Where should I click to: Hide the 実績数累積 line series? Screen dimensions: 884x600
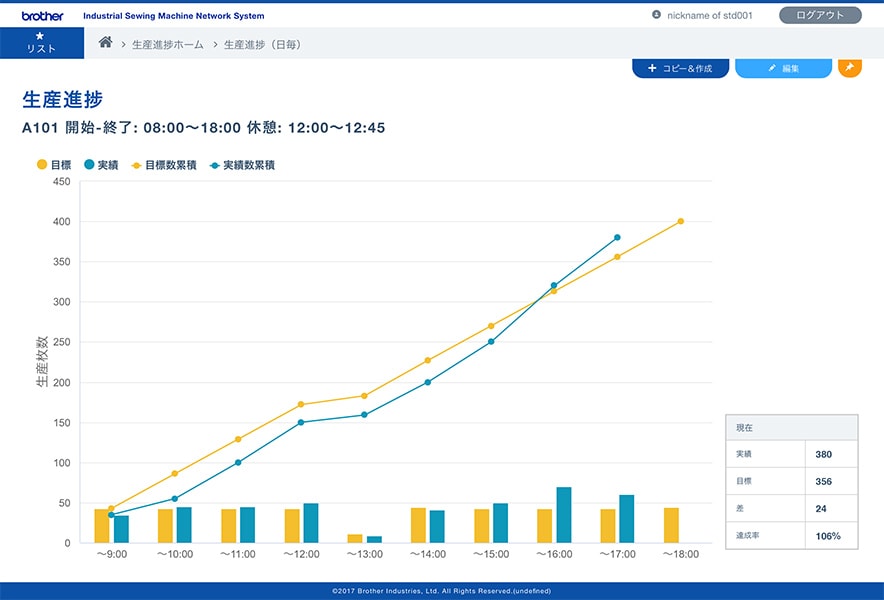click(x=241, y=164)
